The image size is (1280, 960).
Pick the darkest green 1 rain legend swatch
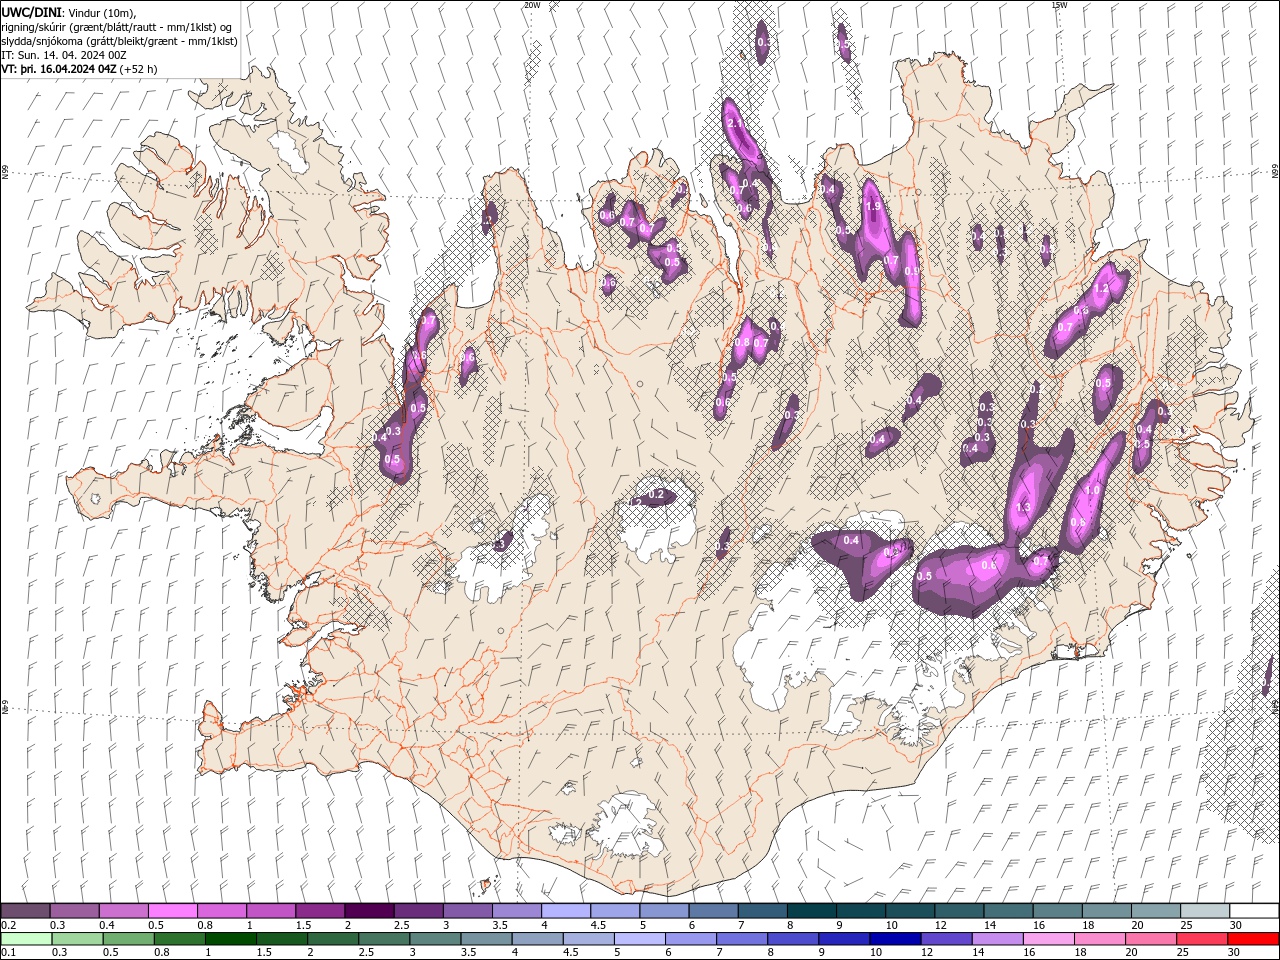click(232, 939)
